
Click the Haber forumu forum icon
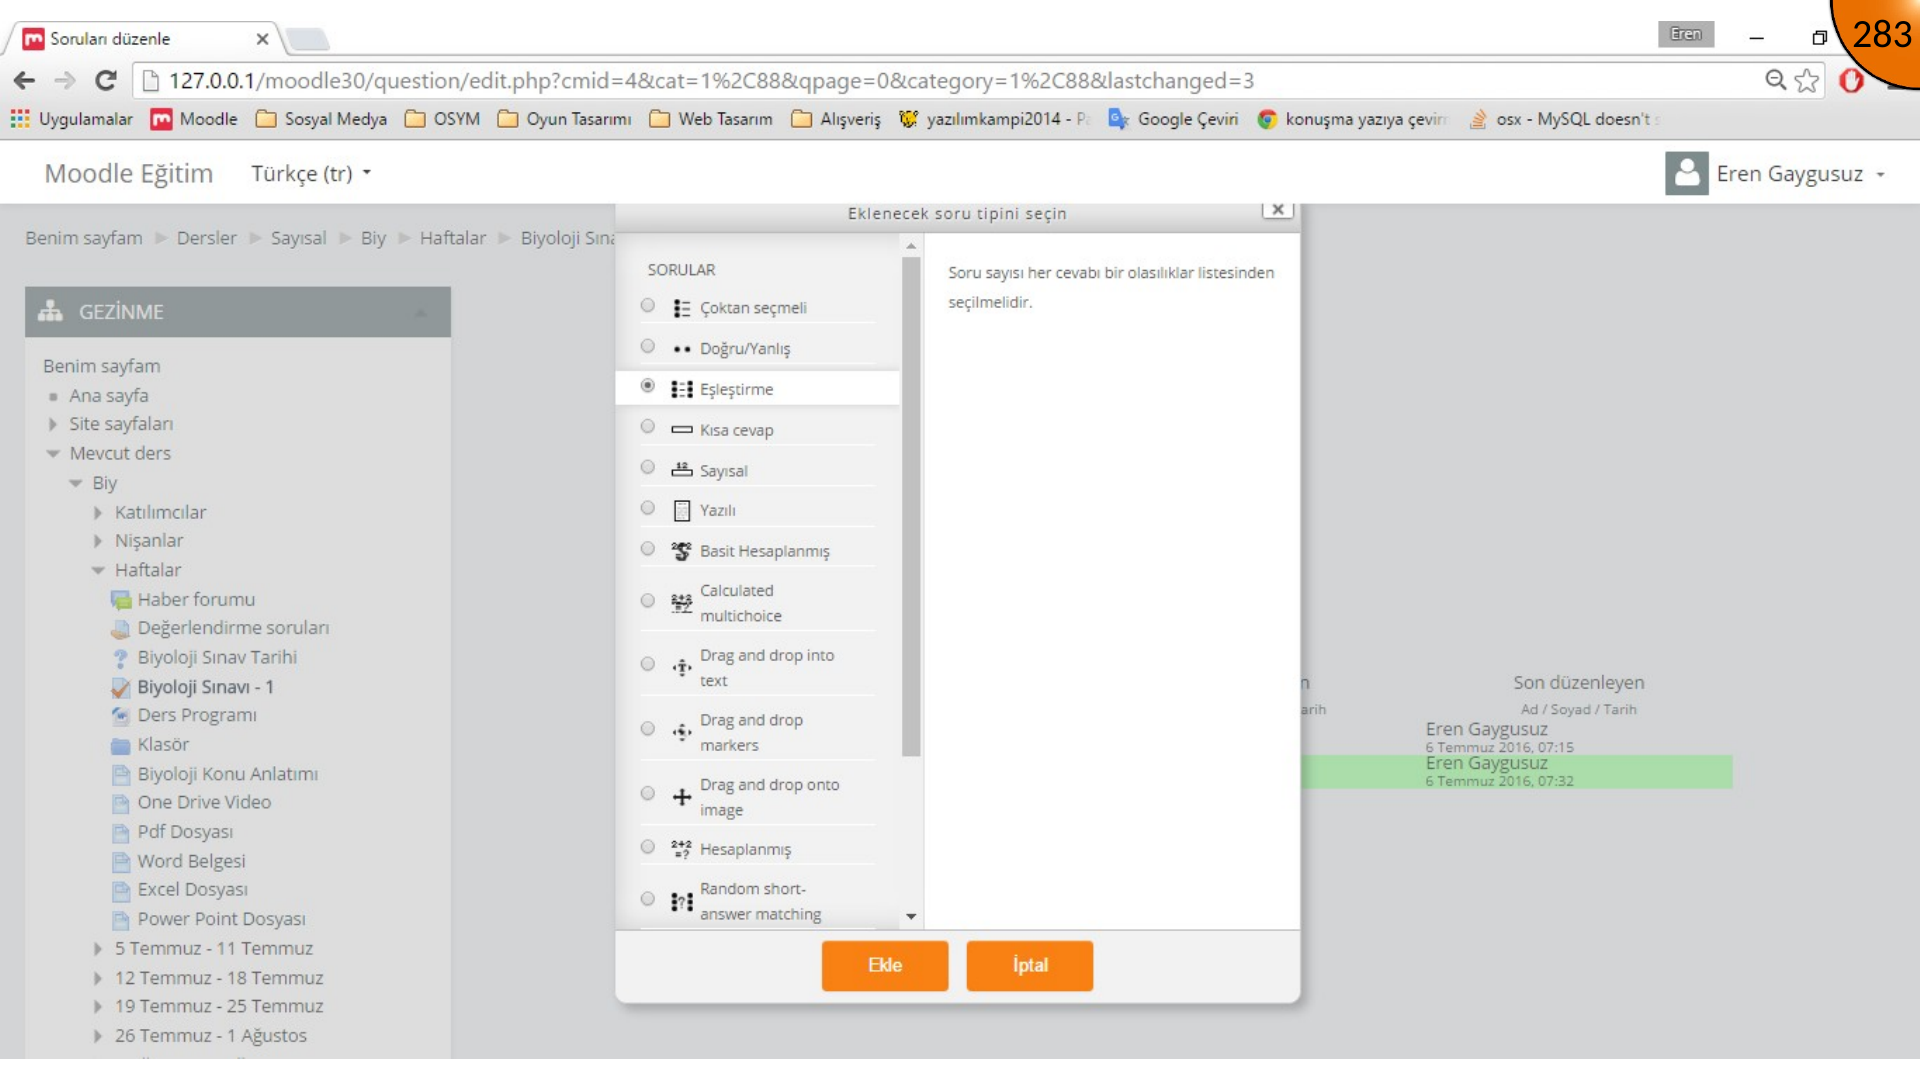(x=121, y=600)
